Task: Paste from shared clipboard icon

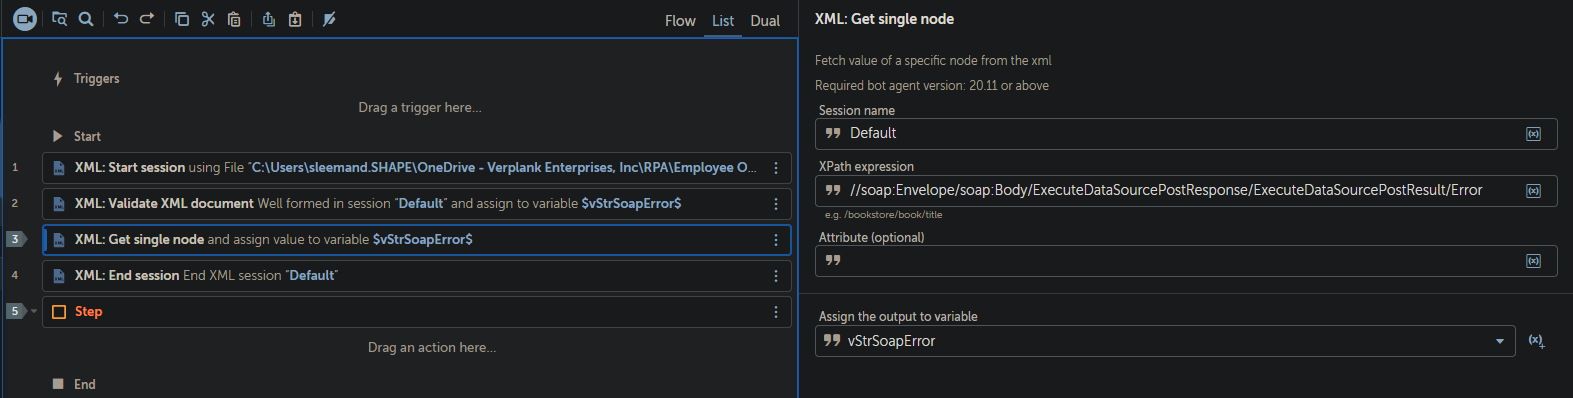Action: (x=295, y=19)
